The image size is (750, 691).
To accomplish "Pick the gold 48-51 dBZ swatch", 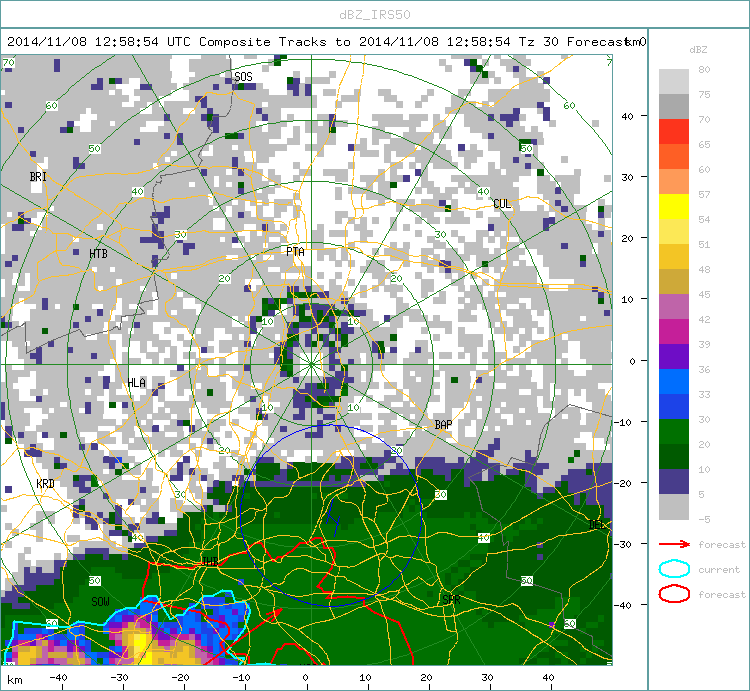I will point(673,256).
